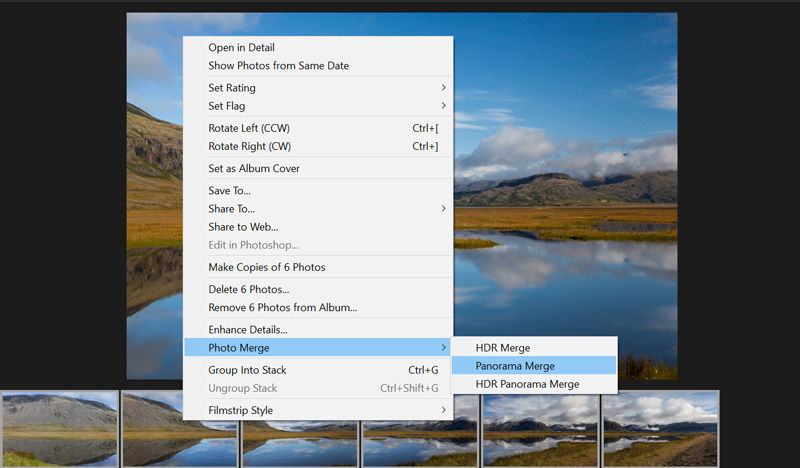Select Enhance Details... option
Screen dimensions: 800x468
coord(247,330)
